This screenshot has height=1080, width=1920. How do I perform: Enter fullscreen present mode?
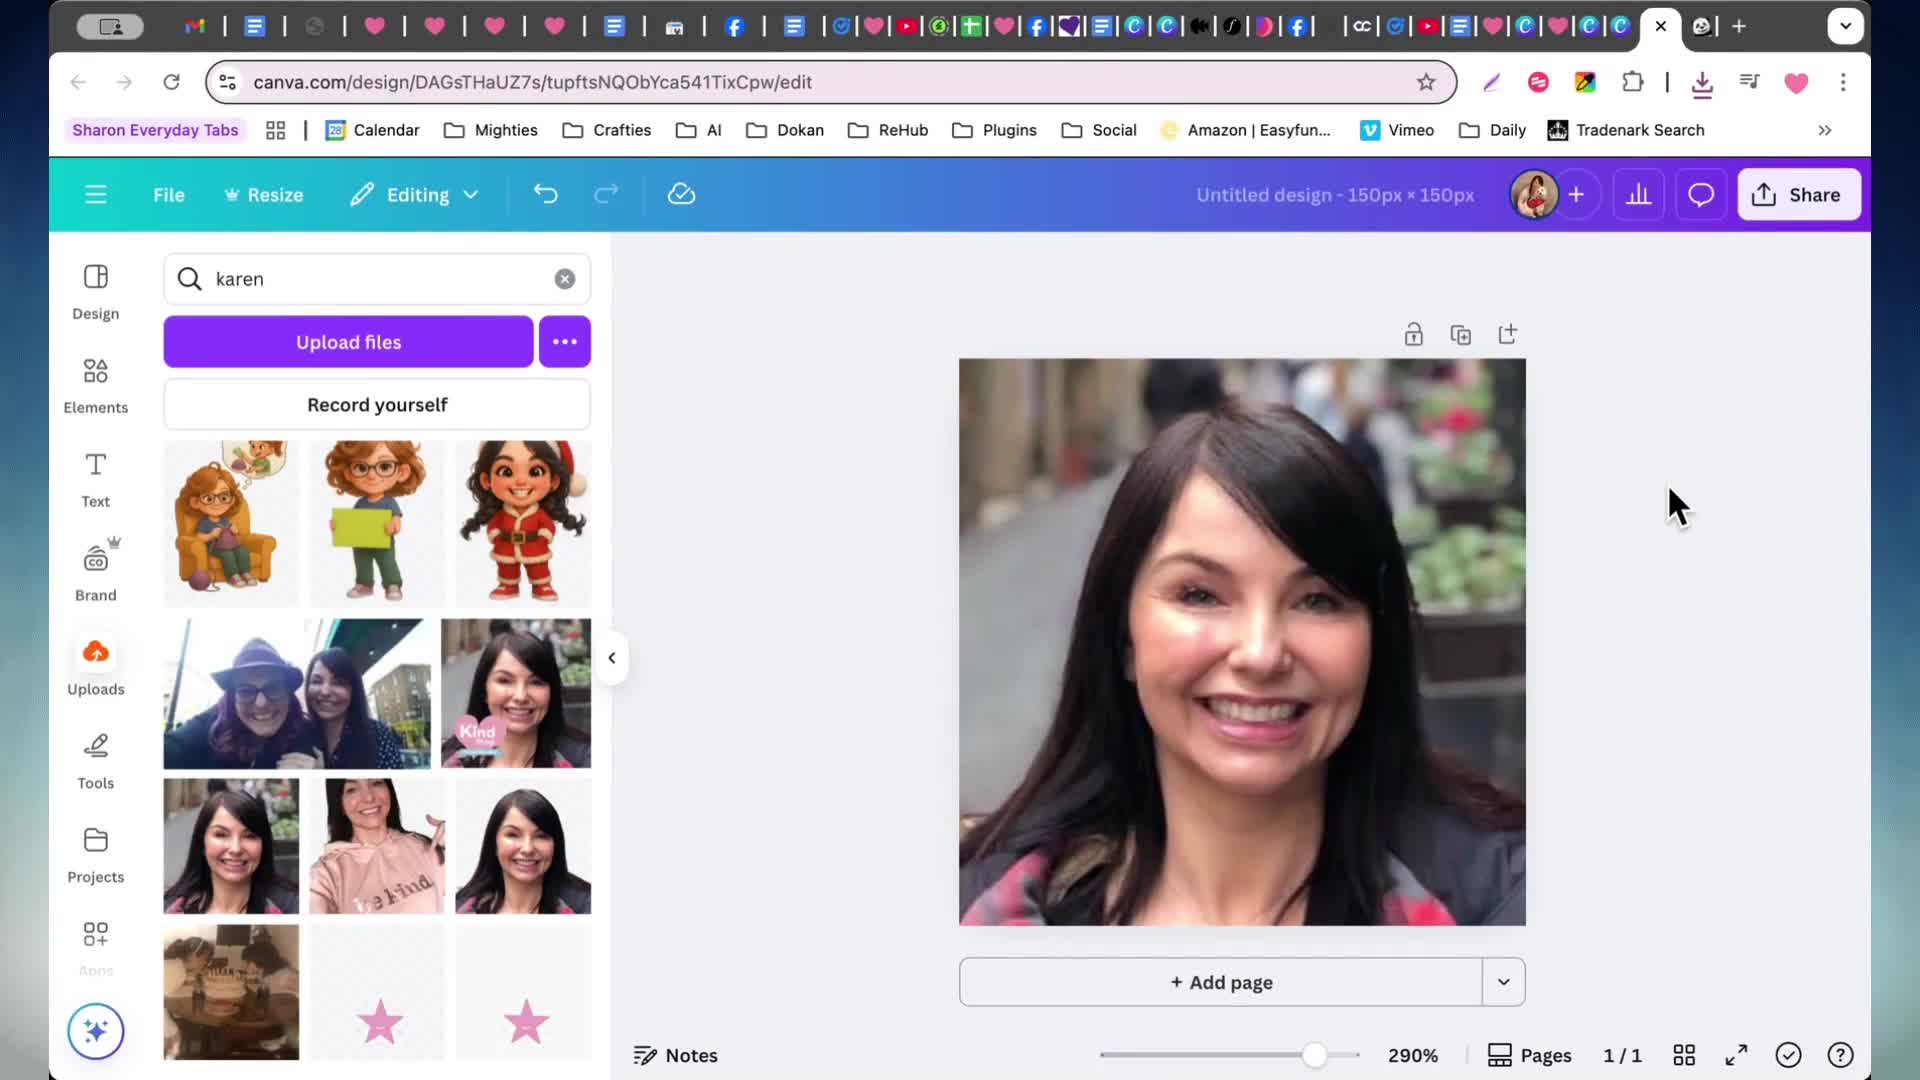tap(1736, 1055)
